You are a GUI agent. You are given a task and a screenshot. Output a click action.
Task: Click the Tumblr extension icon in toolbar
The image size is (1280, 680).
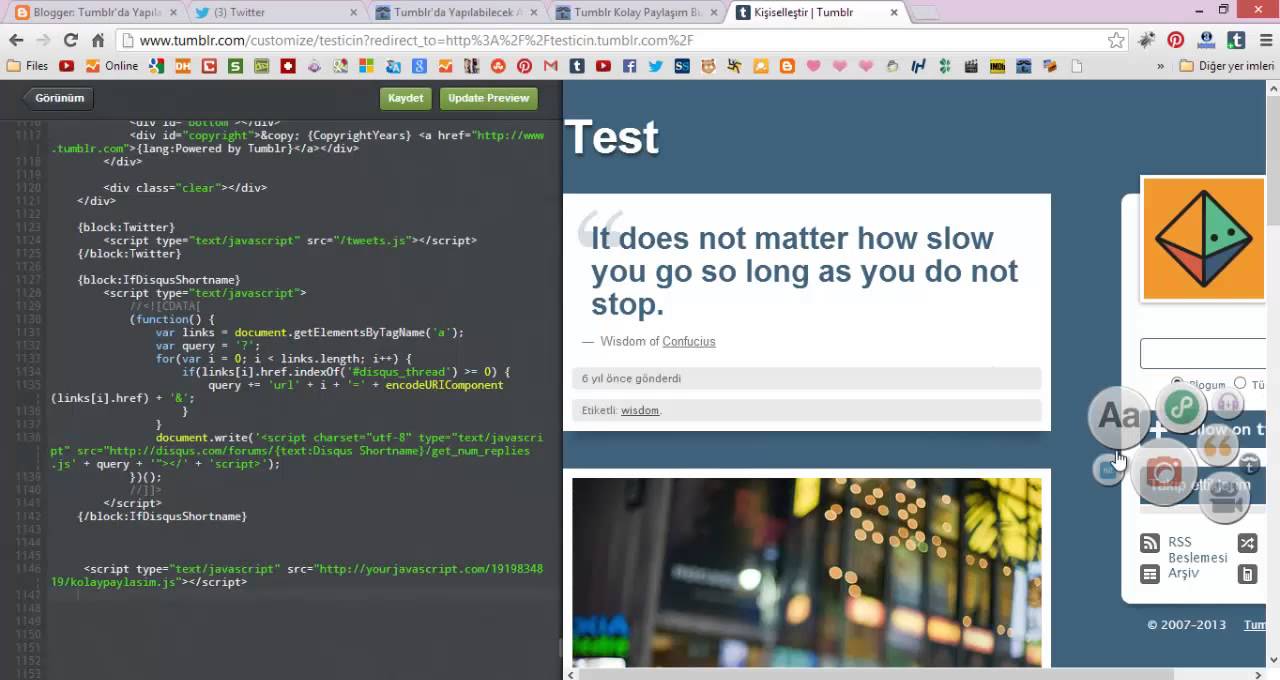click(1237, 41)
